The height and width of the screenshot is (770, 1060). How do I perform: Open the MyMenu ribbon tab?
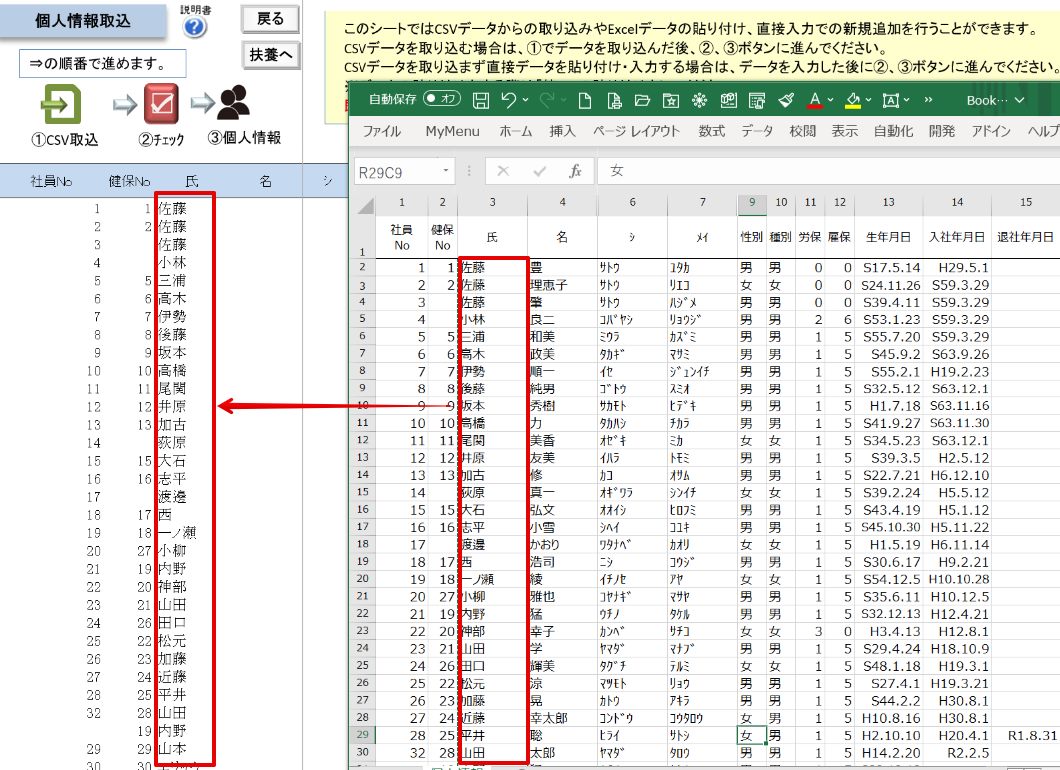[x=452, y=131]
